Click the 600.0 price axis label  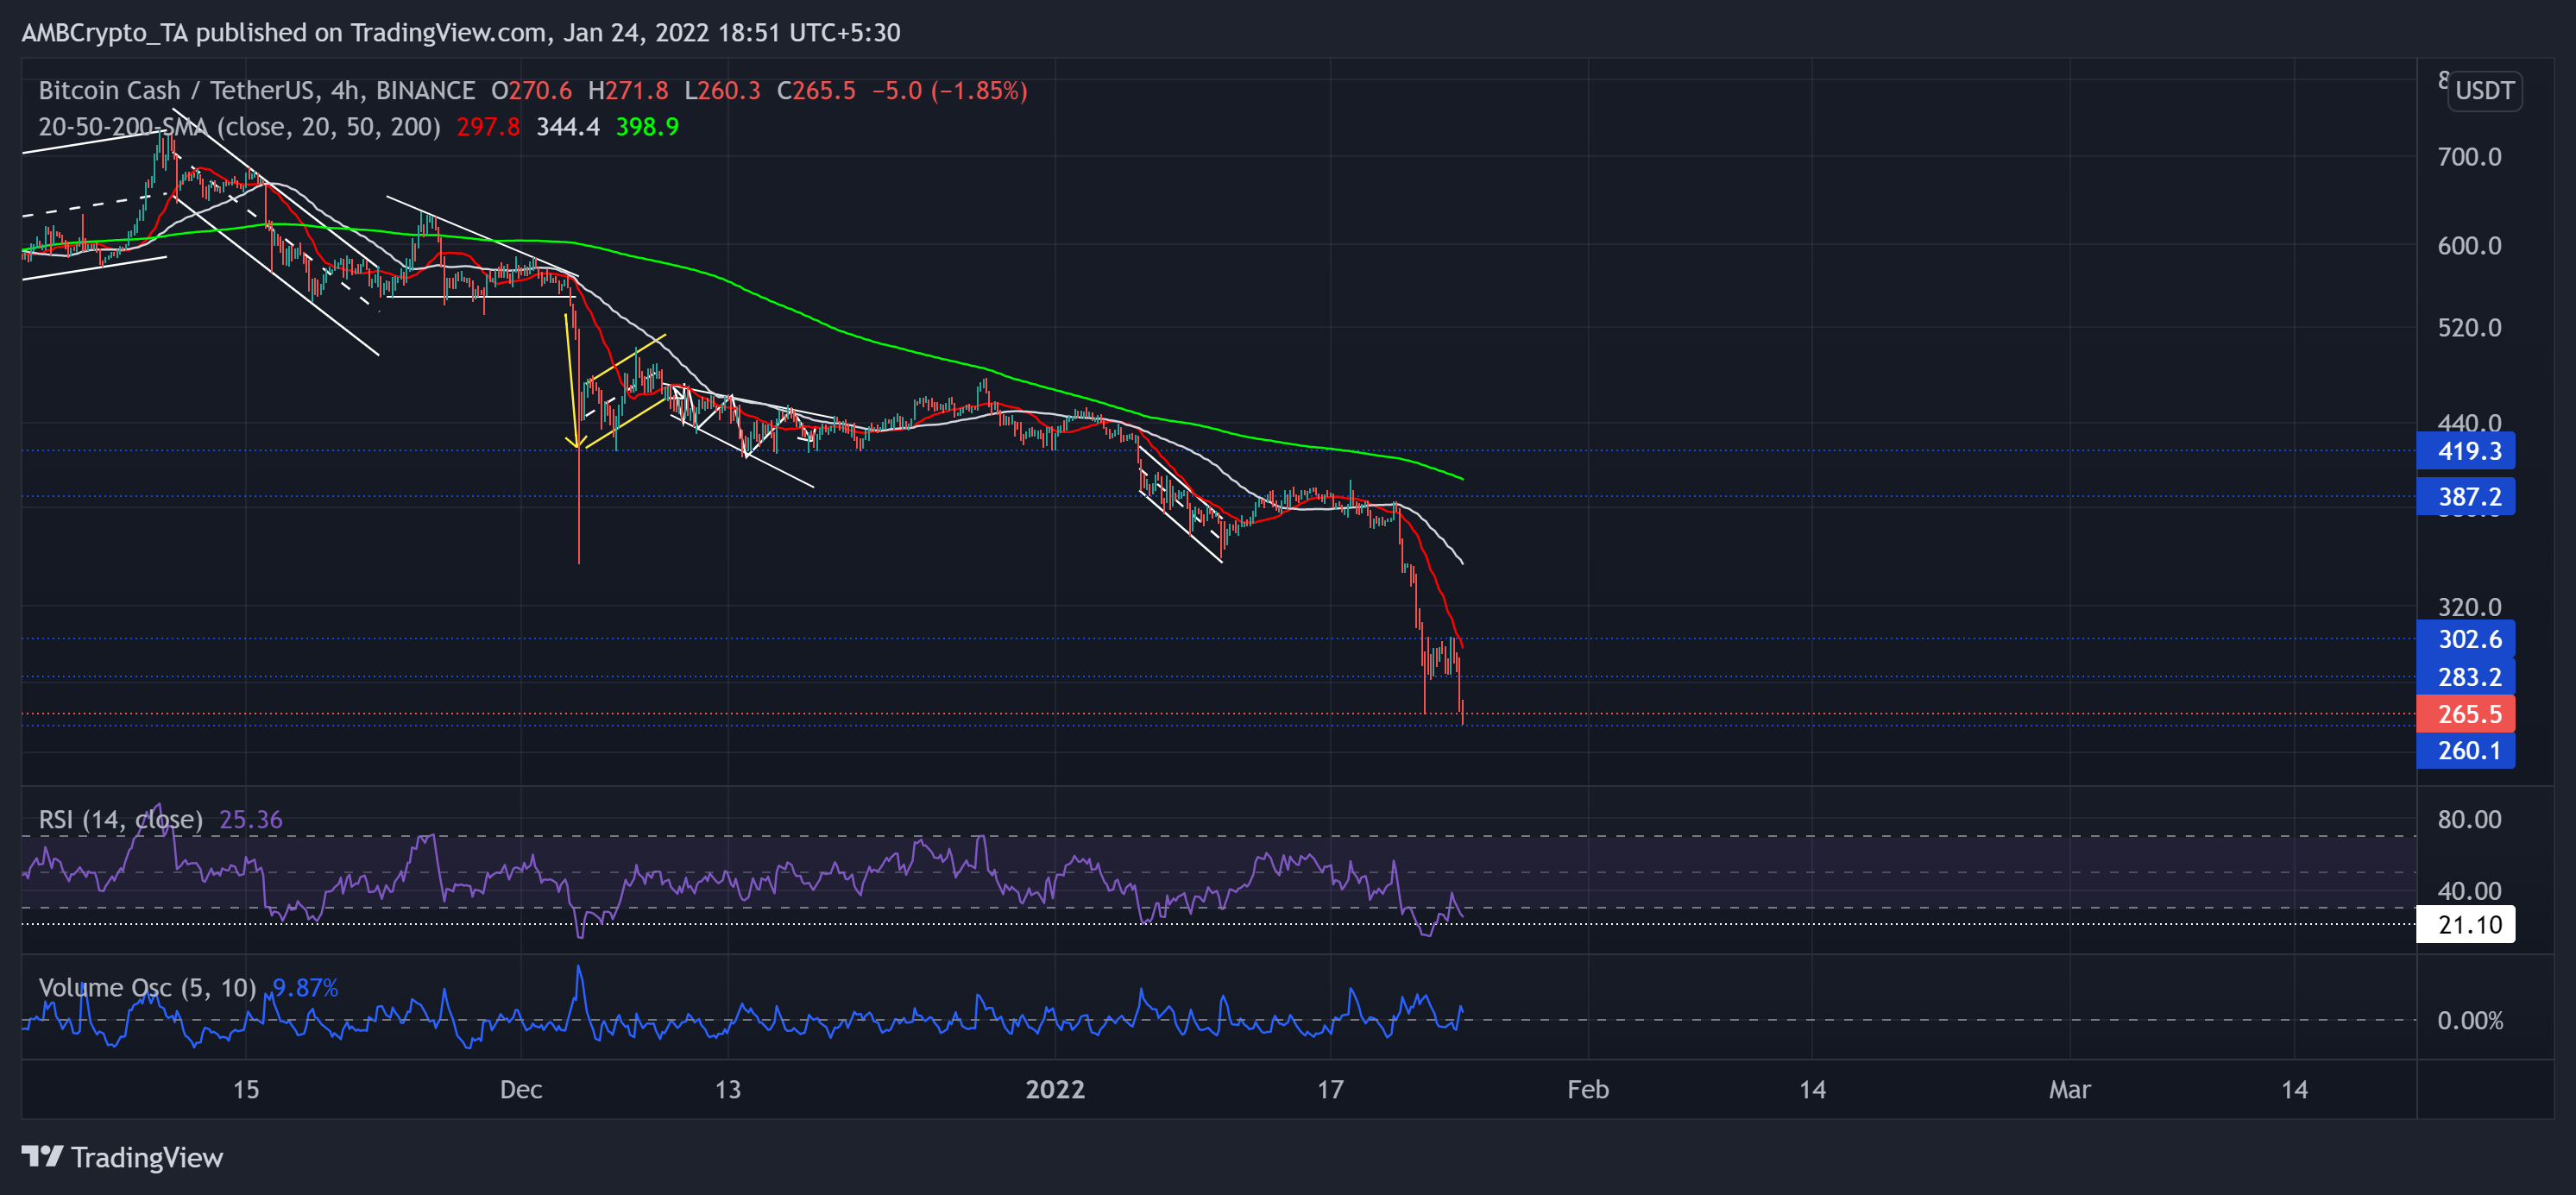click(x=2469, y=246)
